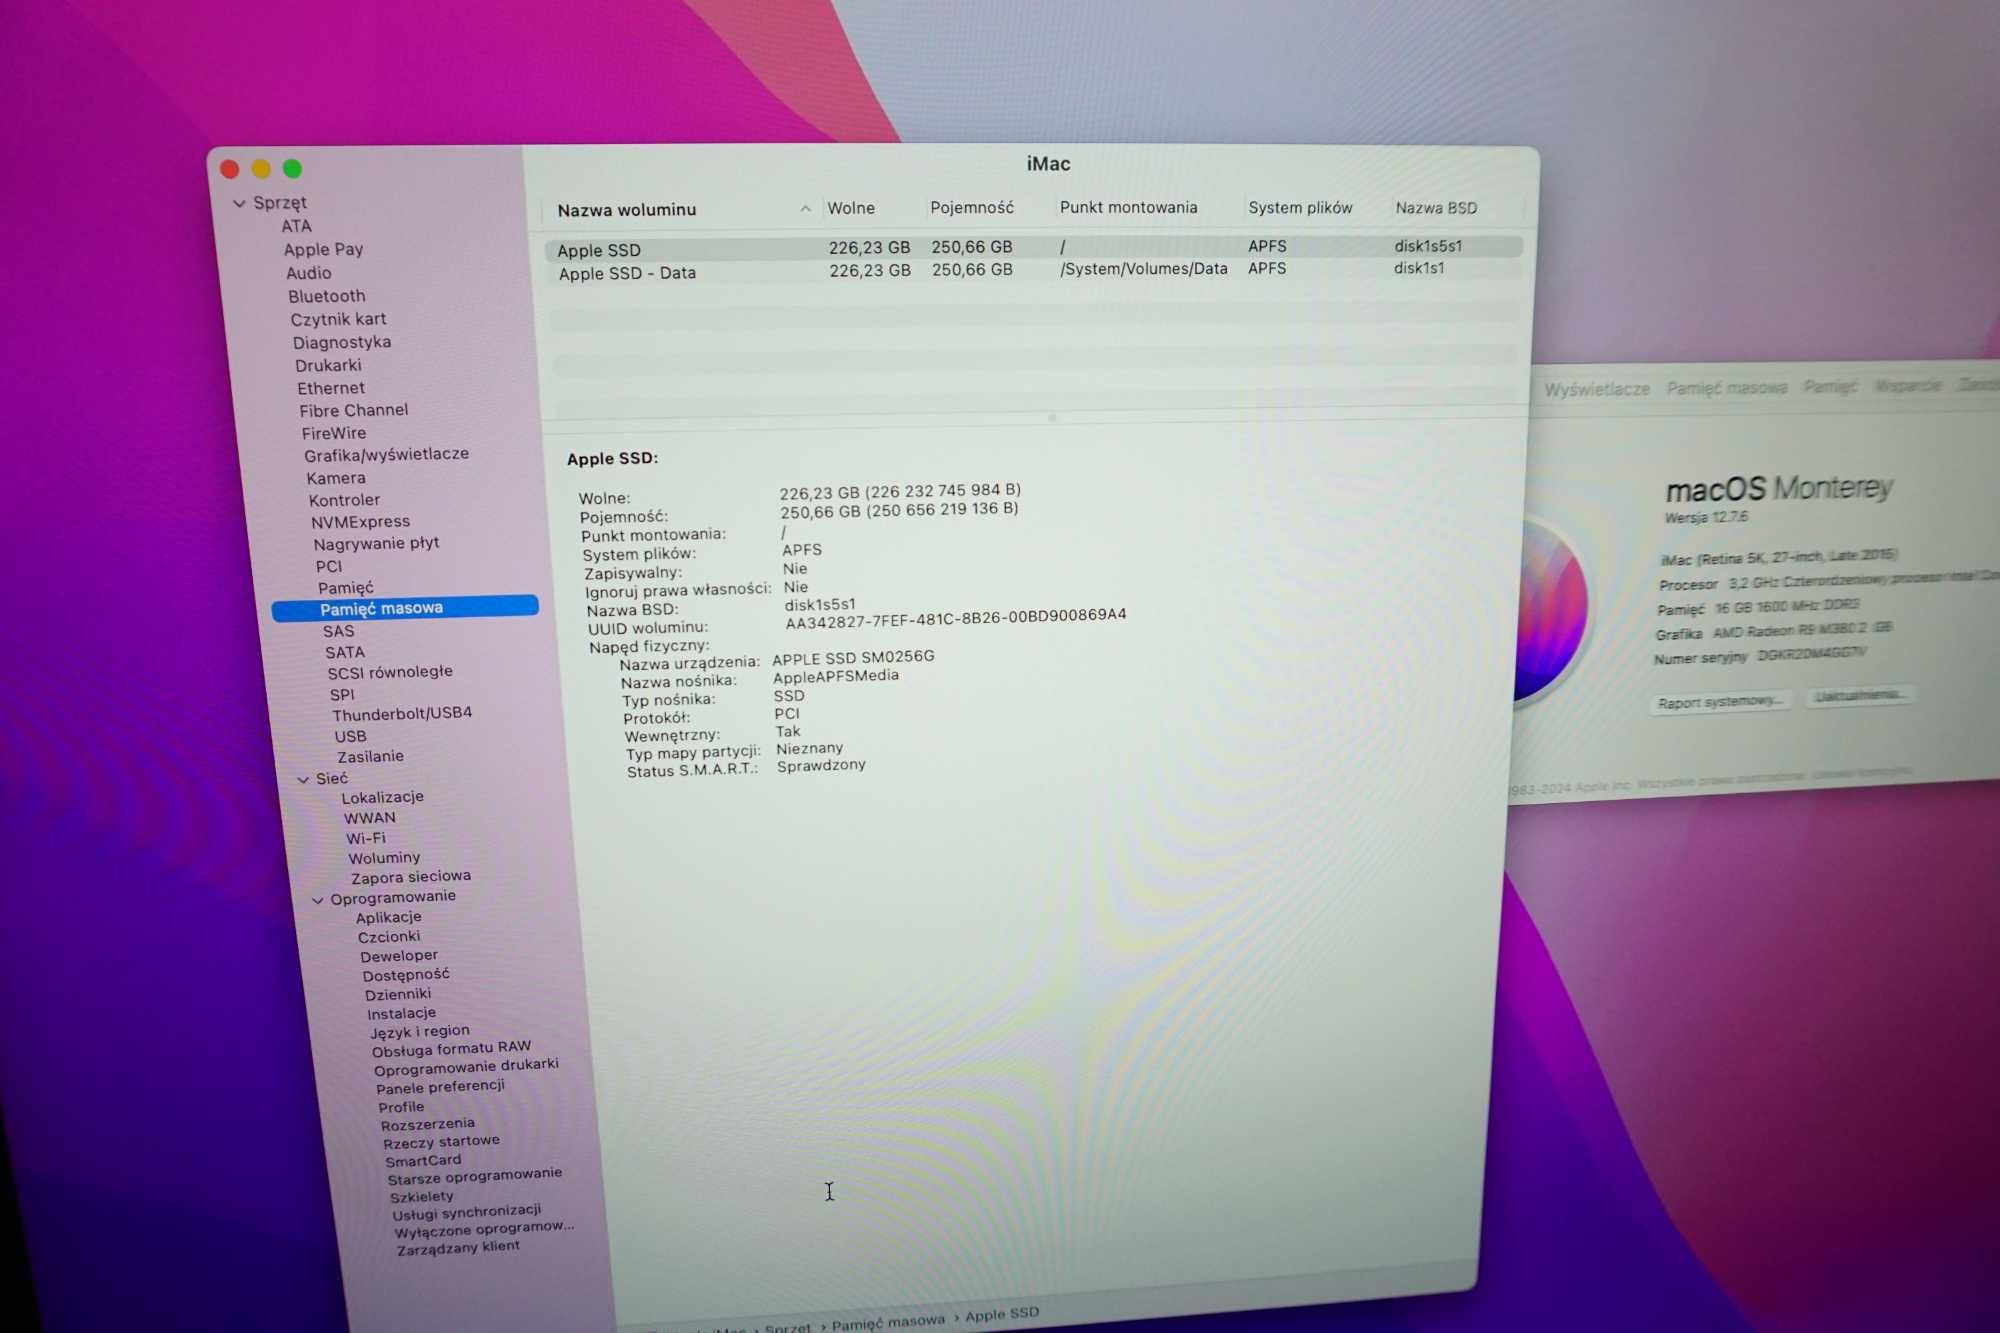Select Rozszerzenia sidebar item
The width and height of the screenshot is (2000, 1333).
pos(428,1124)
